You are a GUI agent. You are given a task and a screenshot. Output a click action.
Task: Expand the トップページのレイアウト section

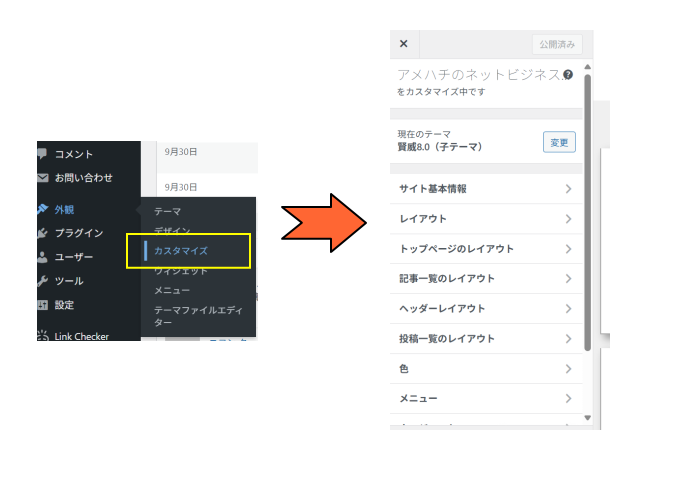pyautogui.click(x=485, y=249)
